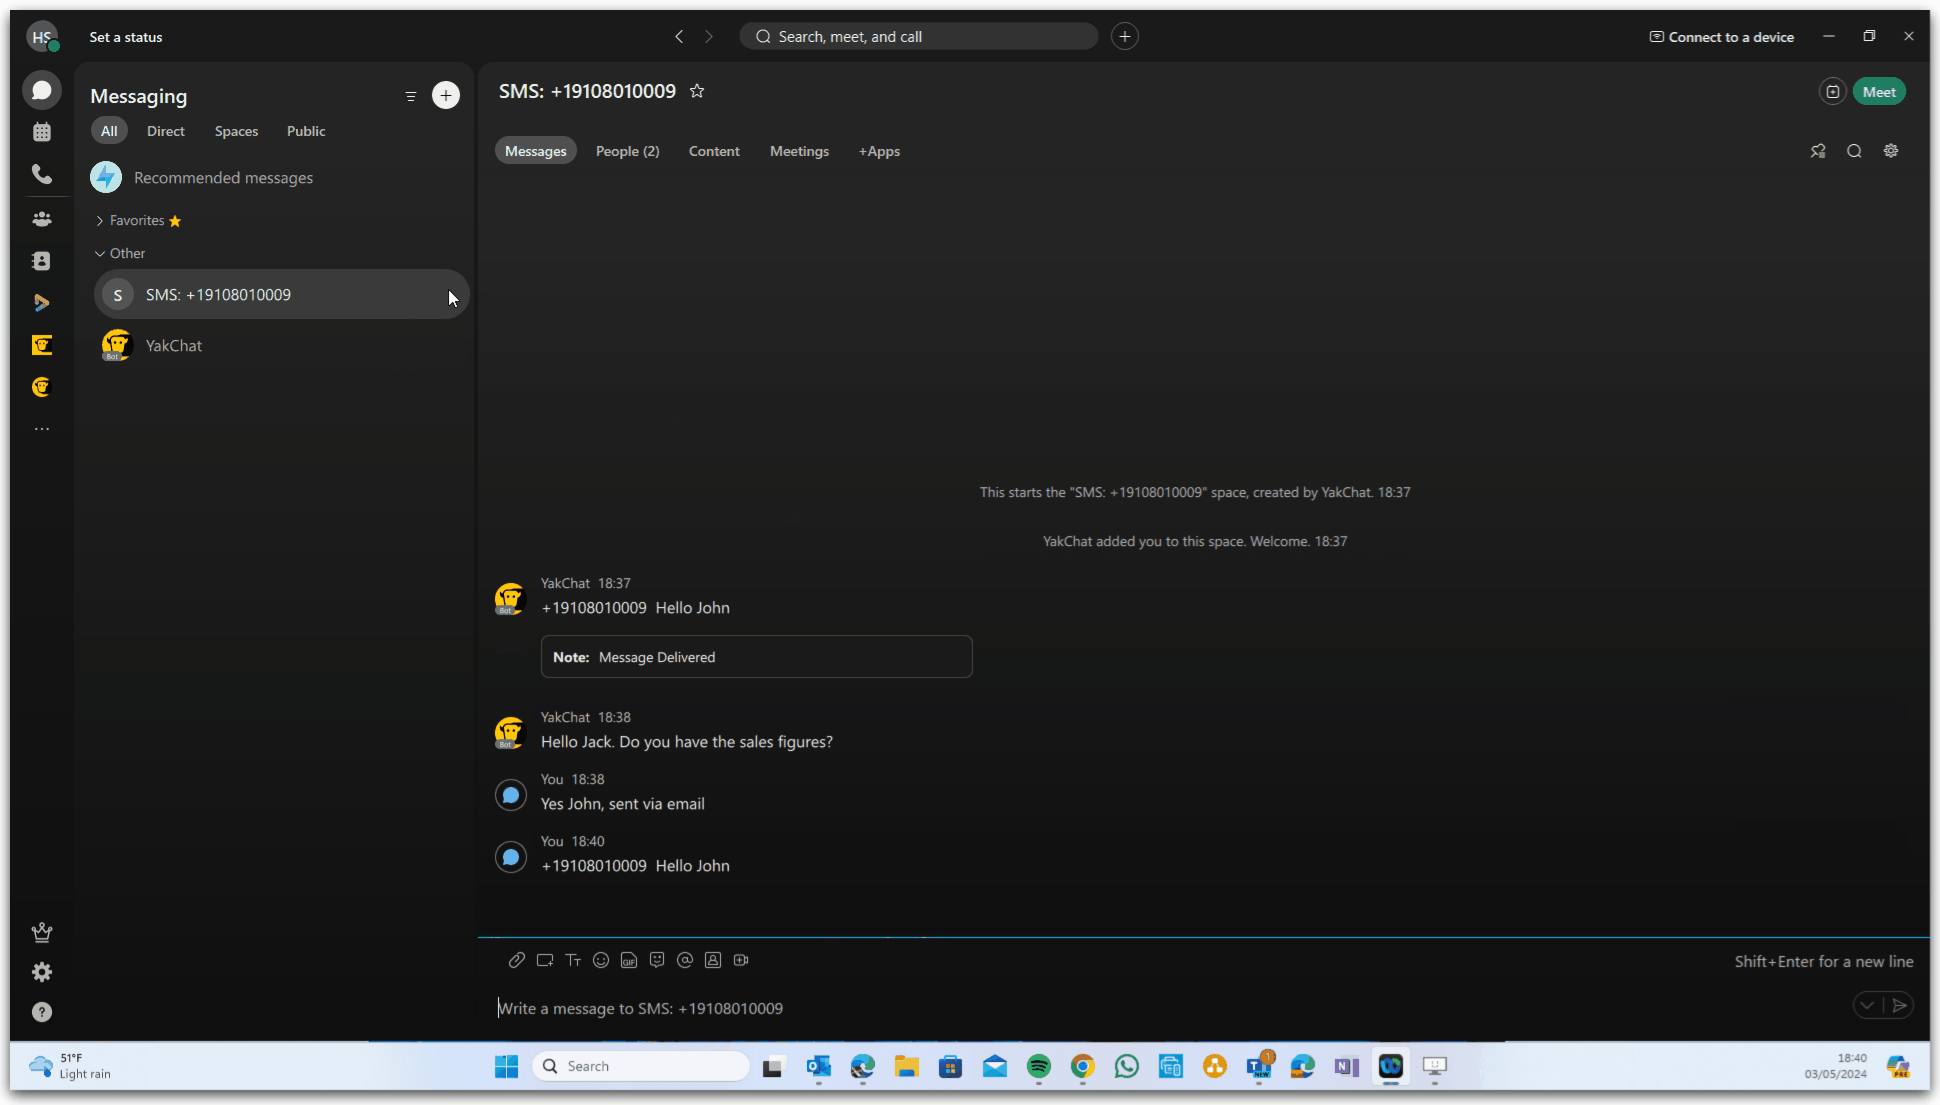Select the All filter tab

[109, 131]
